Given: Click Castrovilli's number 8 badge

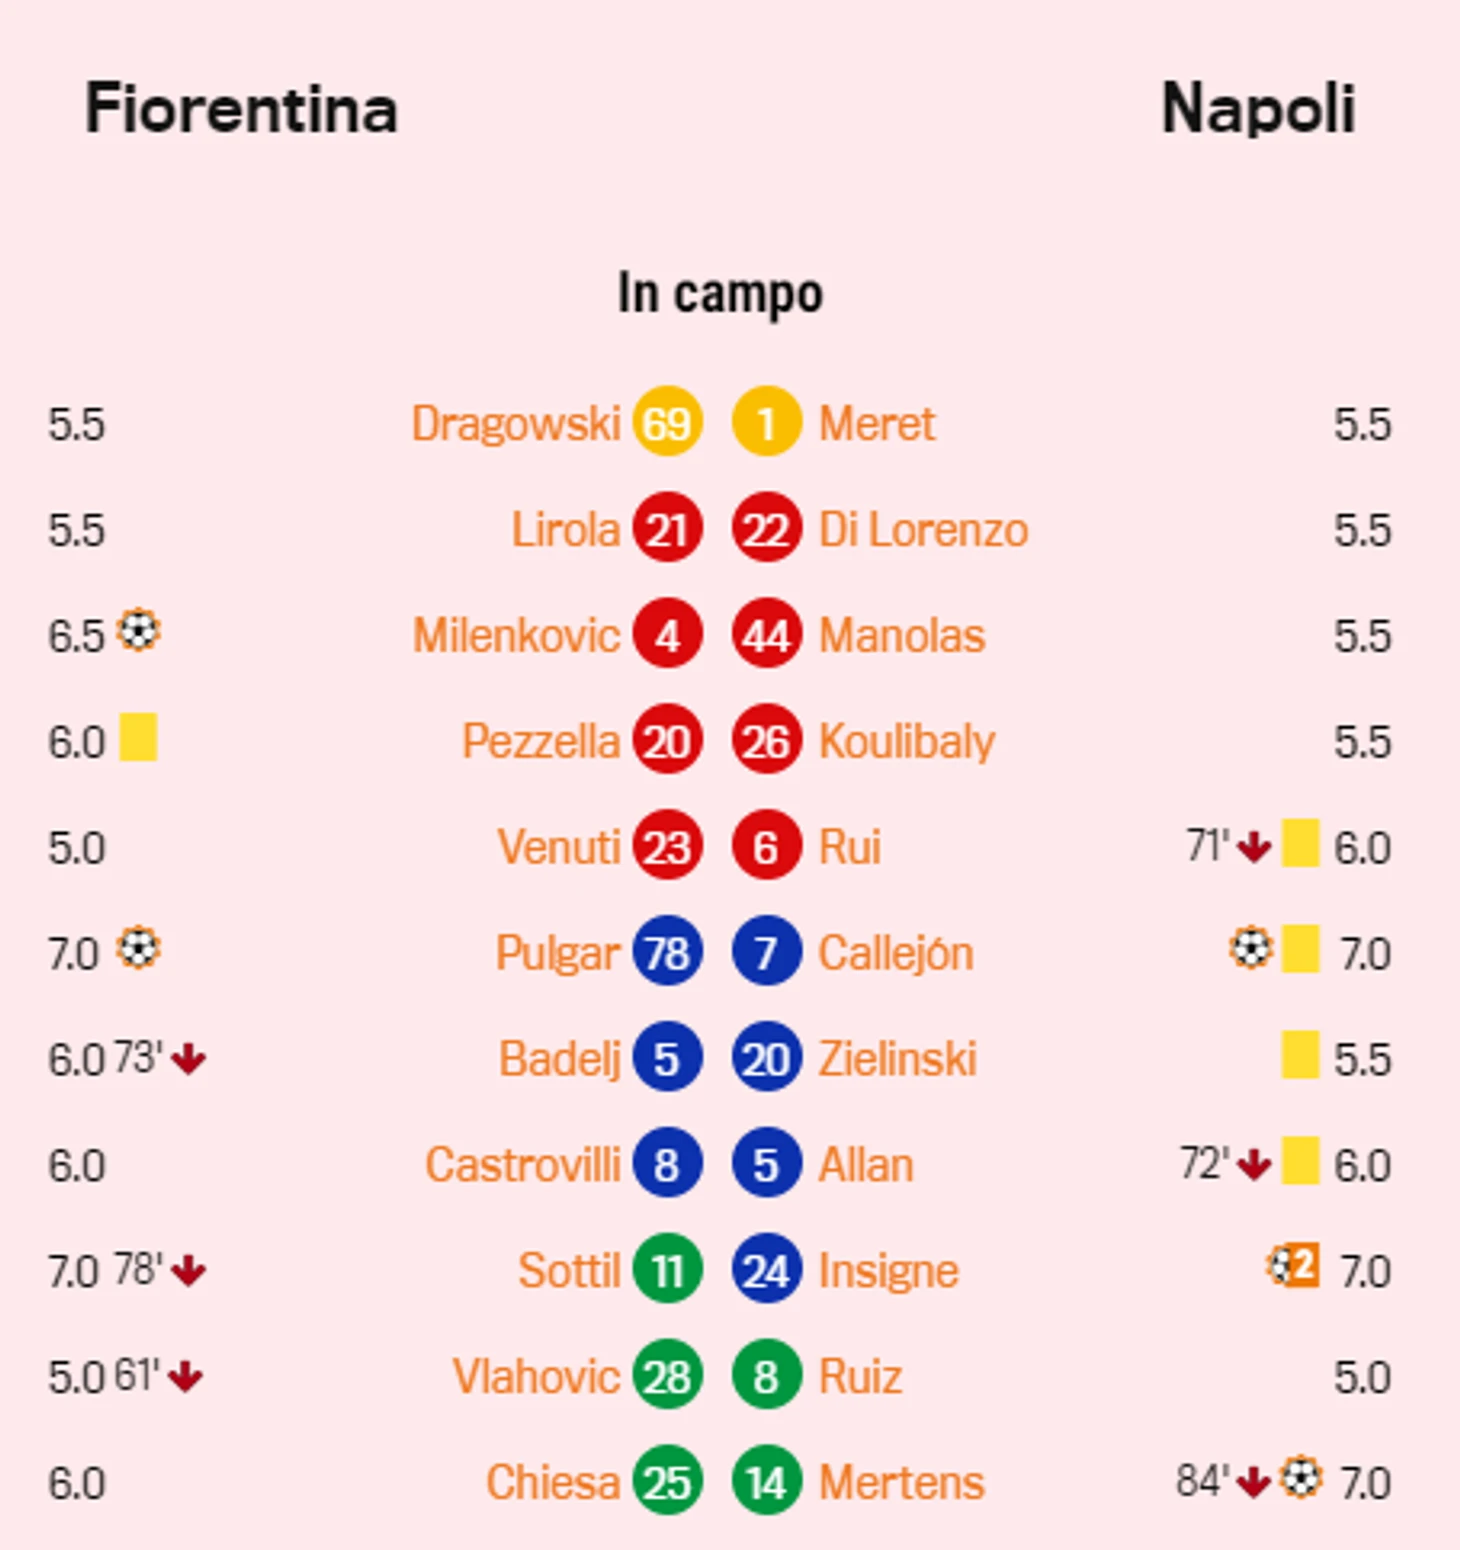Looking at the screenshot, I should pos(667,1163).
